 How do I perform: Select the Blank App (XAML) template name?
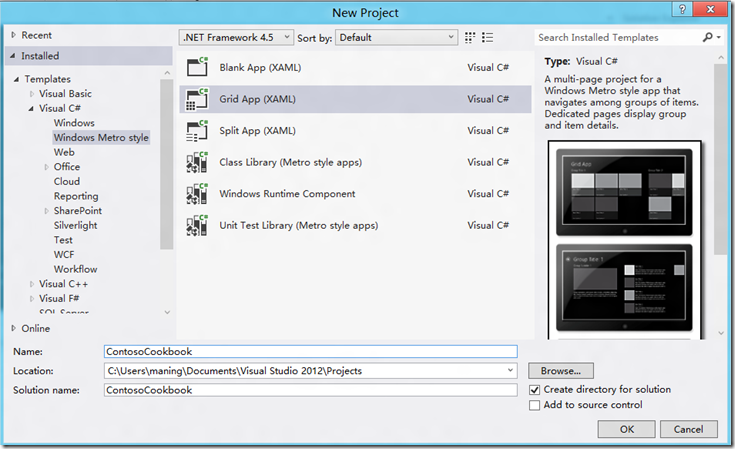tap(260, 67)
